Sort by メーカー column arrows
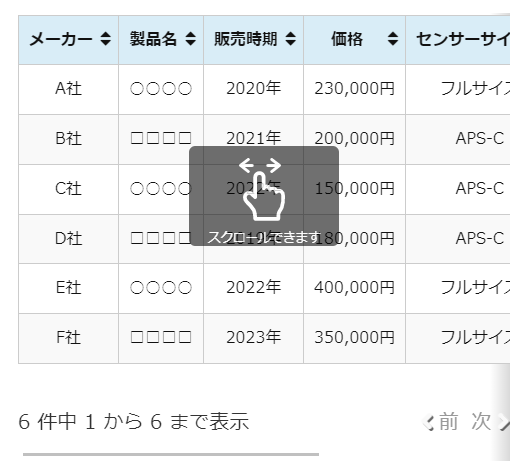 coord(105,39)
